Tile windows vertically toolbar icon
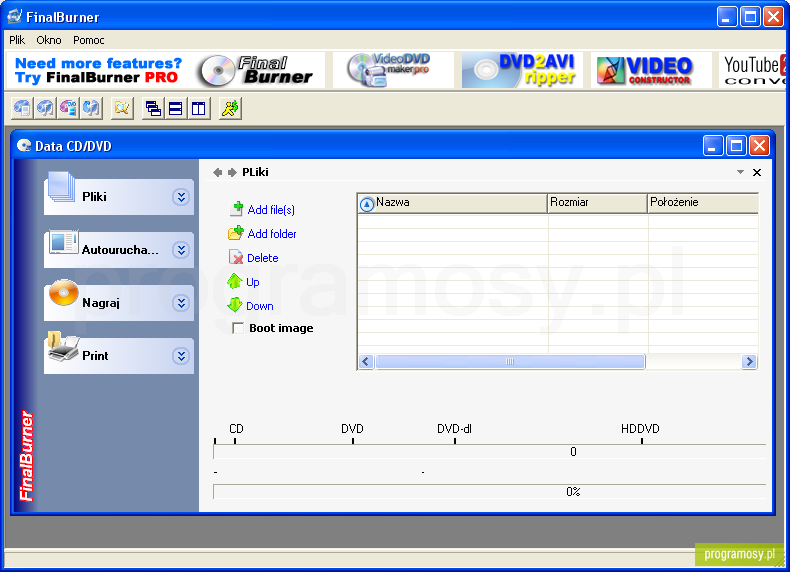The width and height of the screenshot is (790, 572). click(199, 108)
